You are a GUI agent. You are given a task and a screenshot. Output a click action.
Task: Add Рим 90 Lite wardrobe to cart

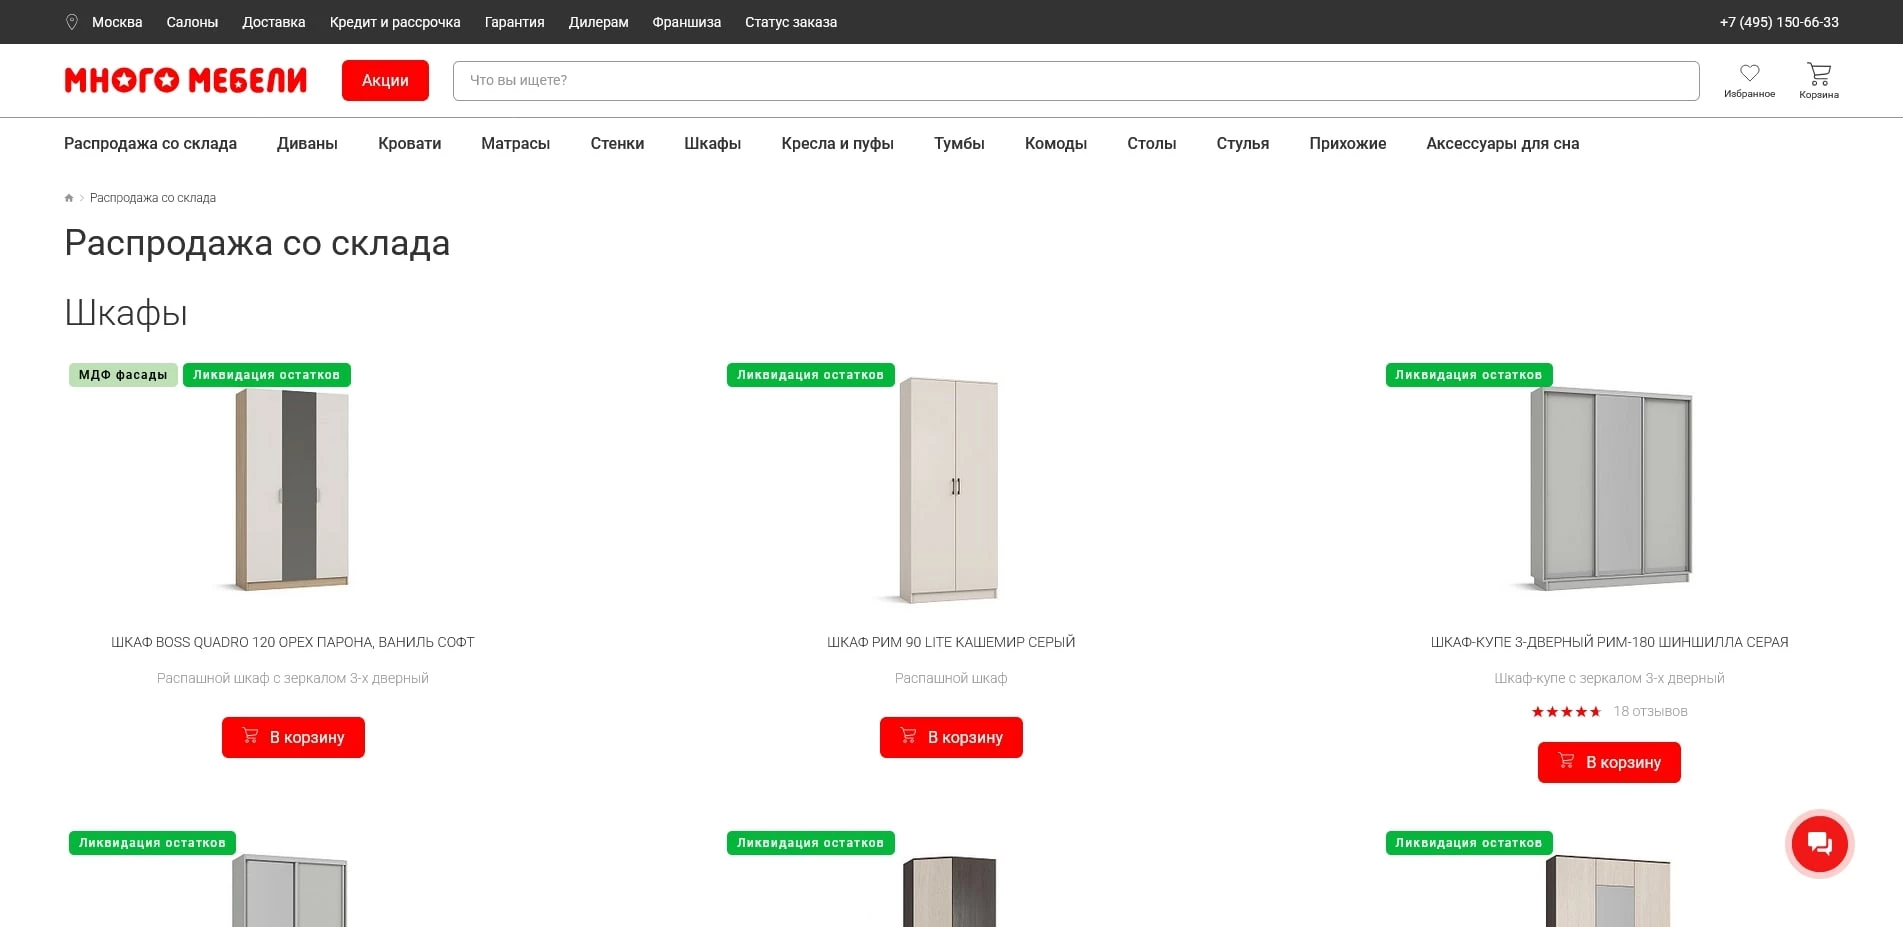click(951, 737)
